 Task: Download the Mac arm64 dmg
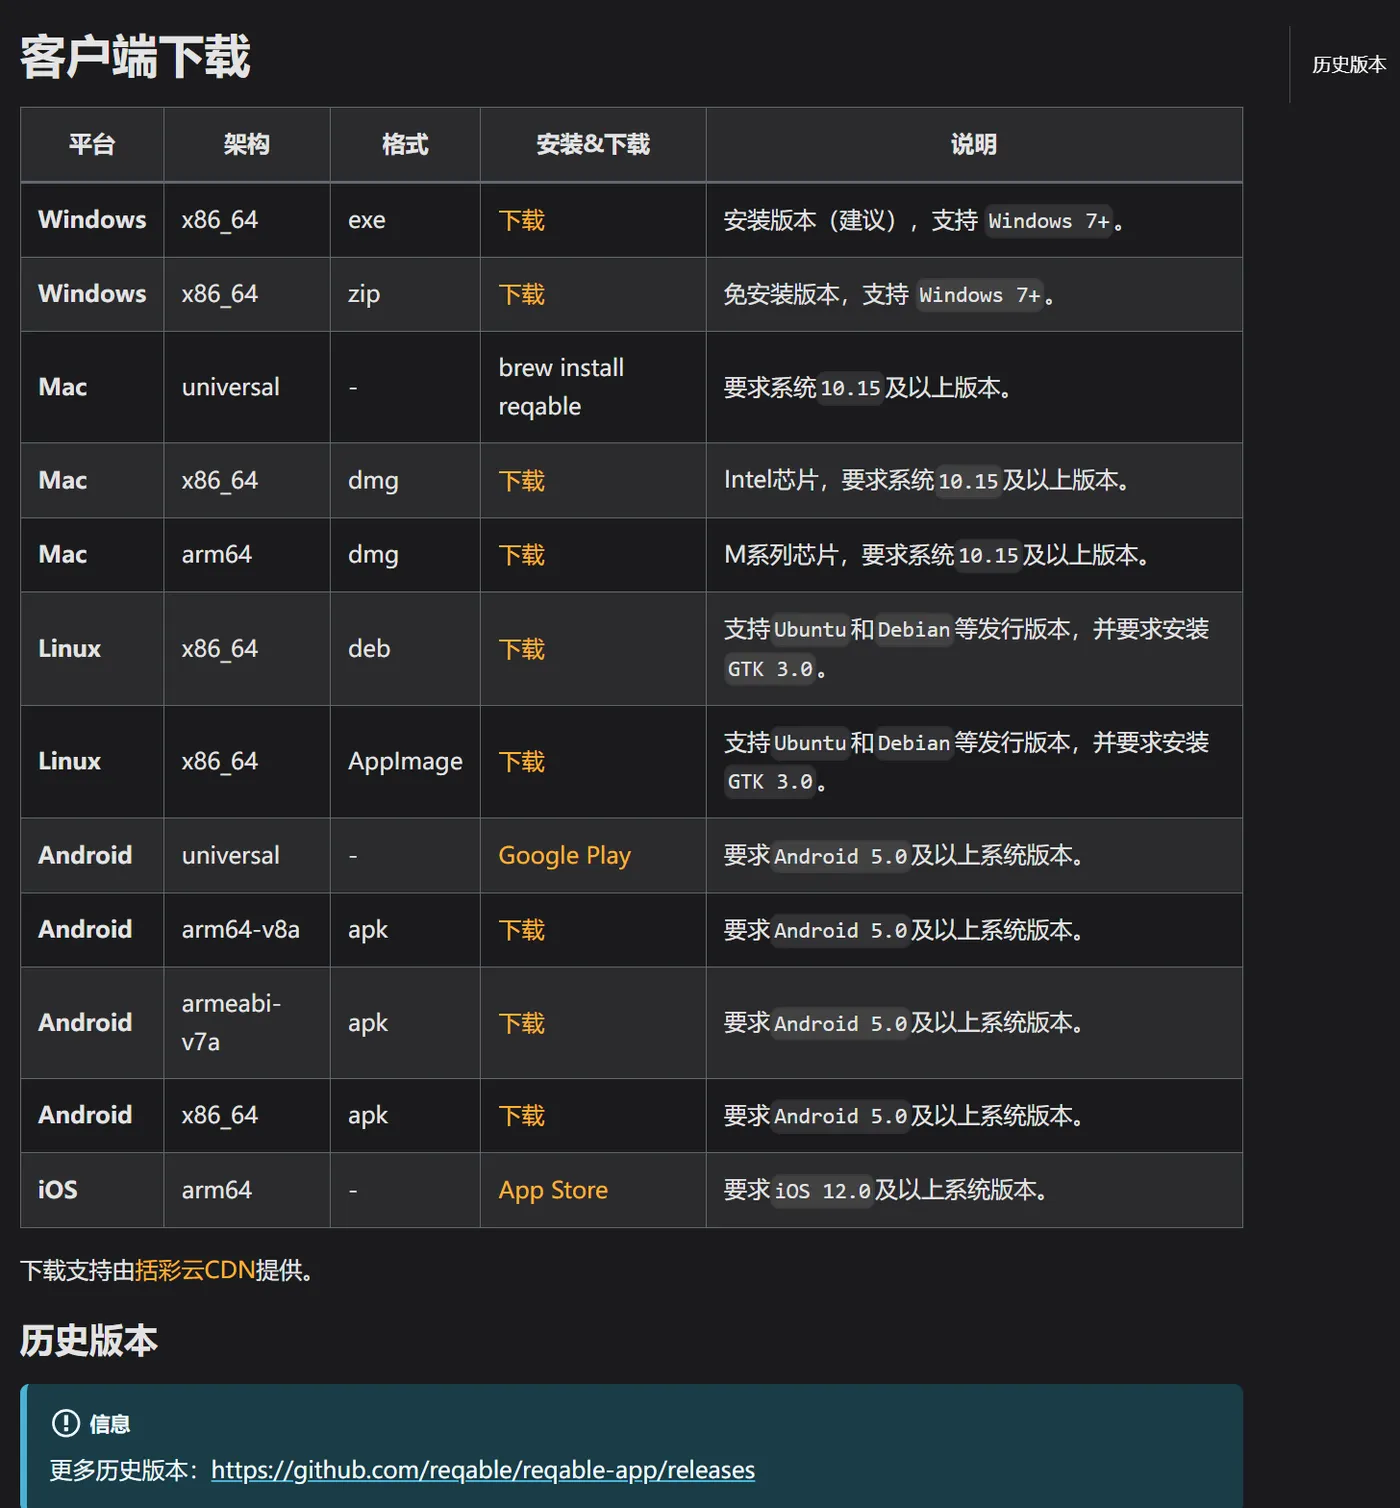click(x=521, y=555)
